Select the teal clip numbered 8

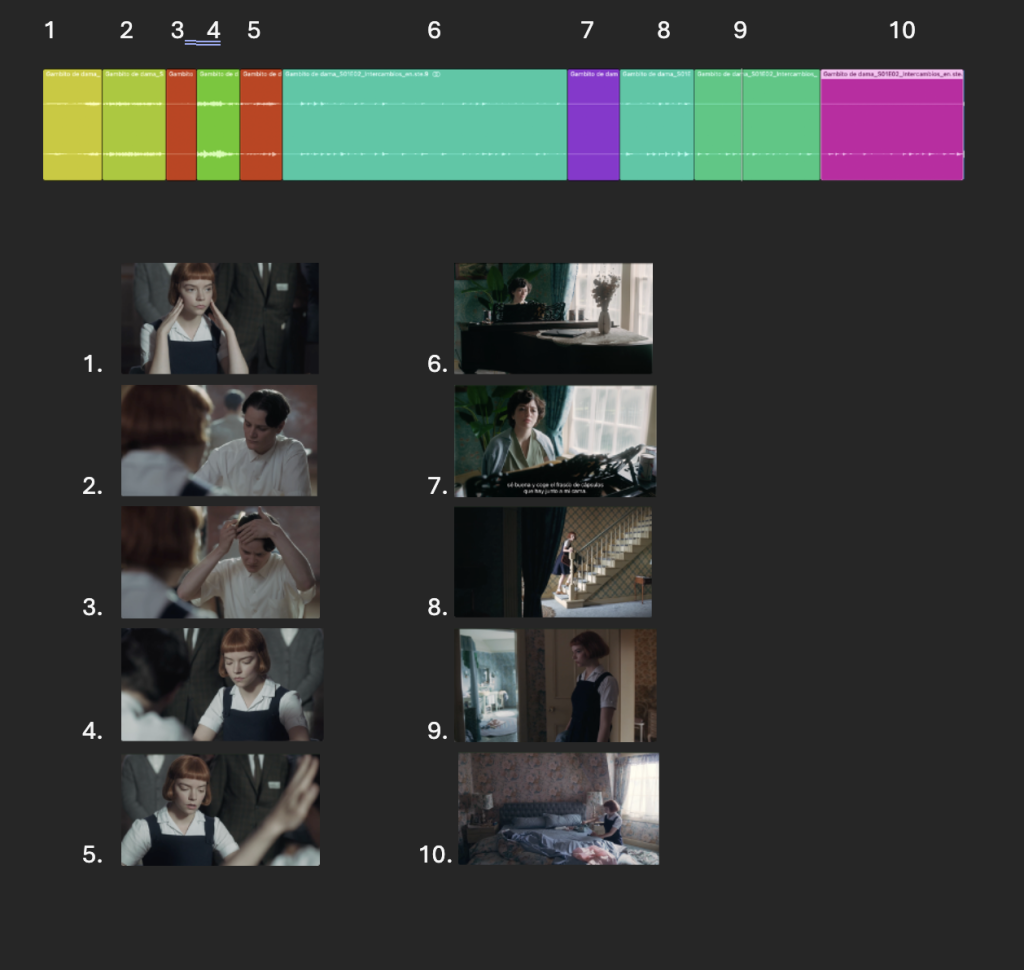[x=657, y=124]
